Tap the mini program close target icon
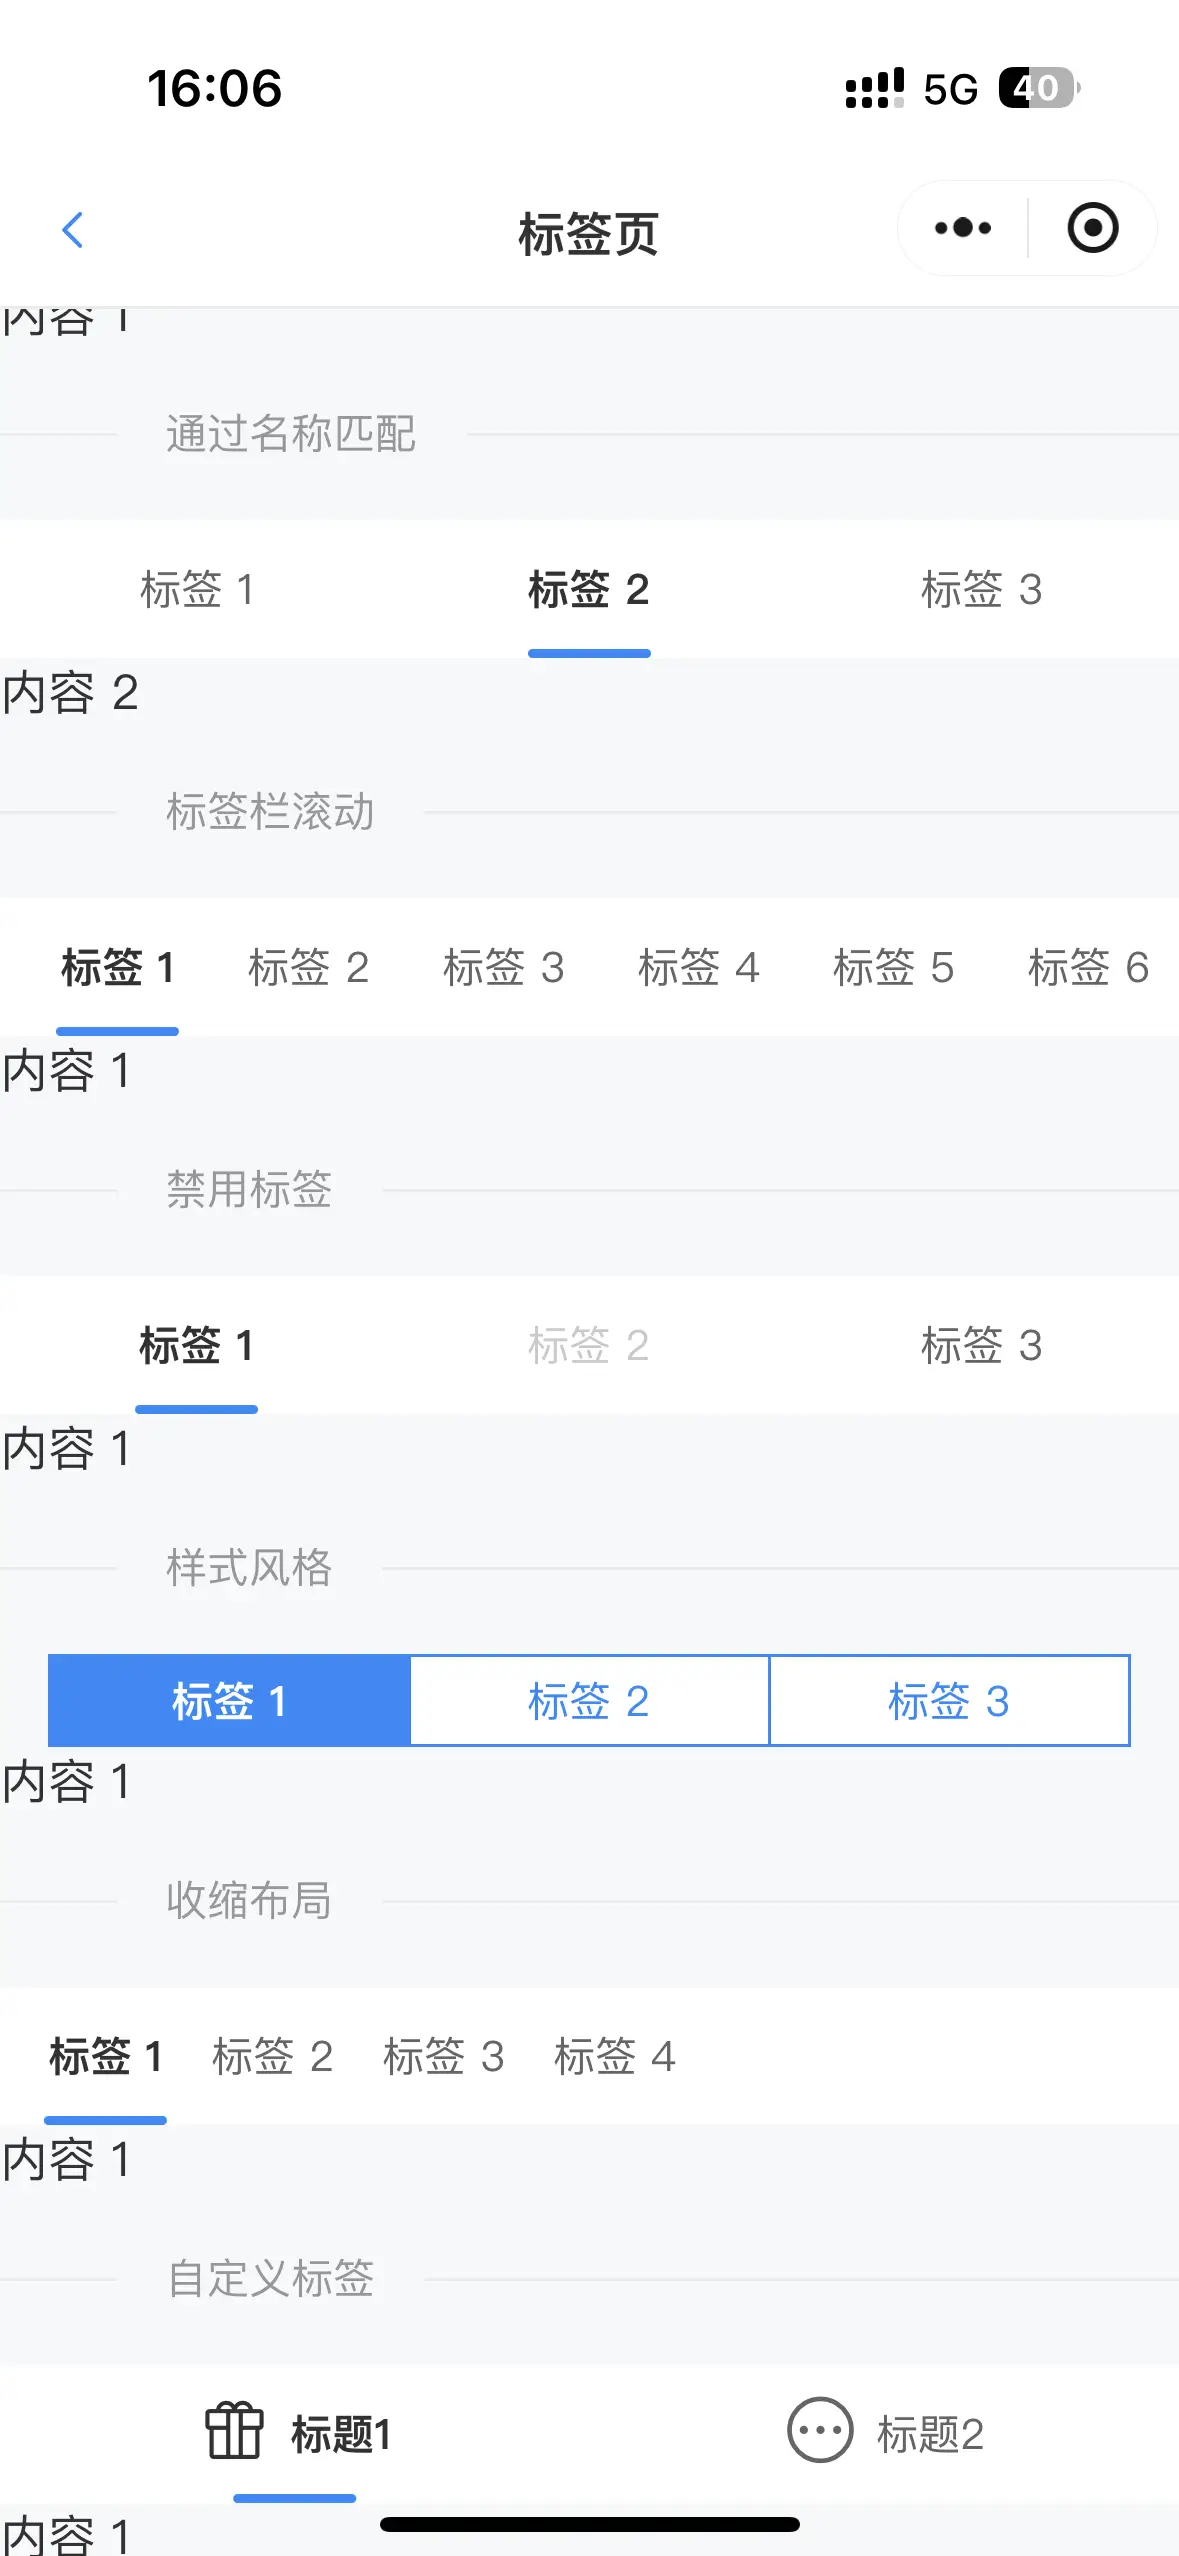The width and height of the screenshot is (1179, 2556). pos(1092,228)
